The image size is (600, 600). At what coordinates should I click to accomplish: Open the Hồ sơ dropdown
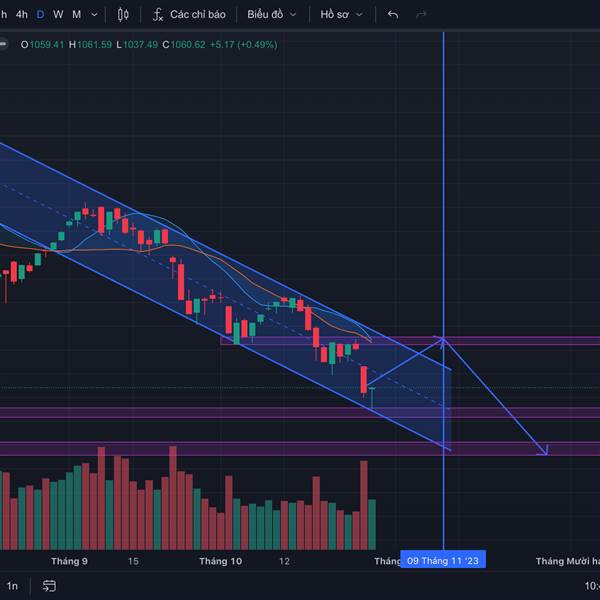point(341,15)
